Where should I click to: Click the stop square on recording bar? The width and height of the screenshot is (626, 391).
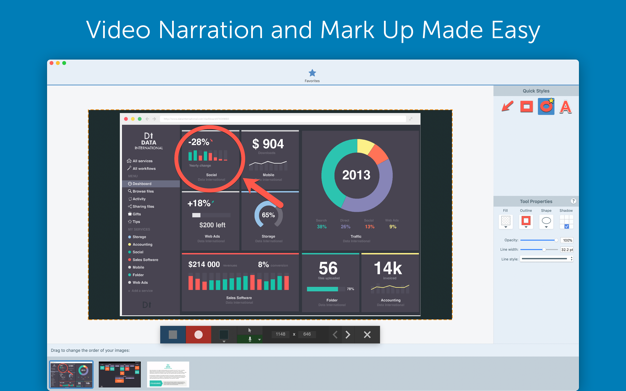[173, 335]
